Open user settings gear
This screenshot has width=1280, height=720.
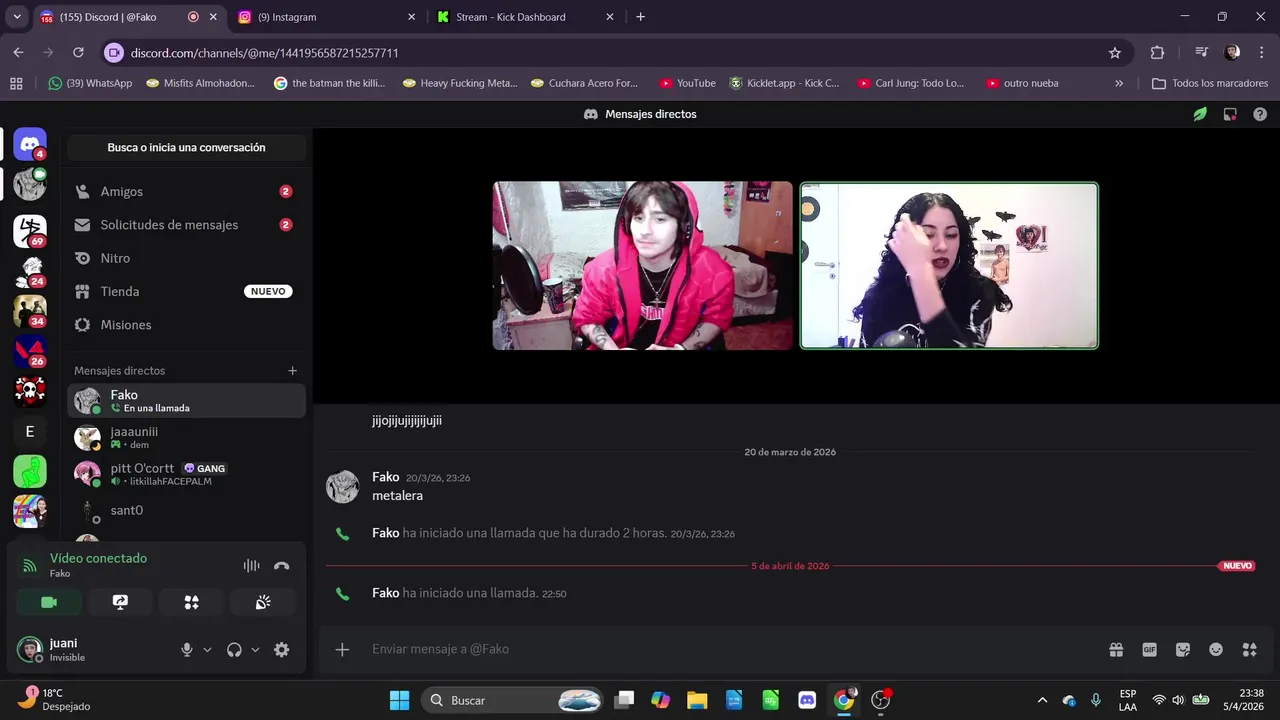(282, 649)
